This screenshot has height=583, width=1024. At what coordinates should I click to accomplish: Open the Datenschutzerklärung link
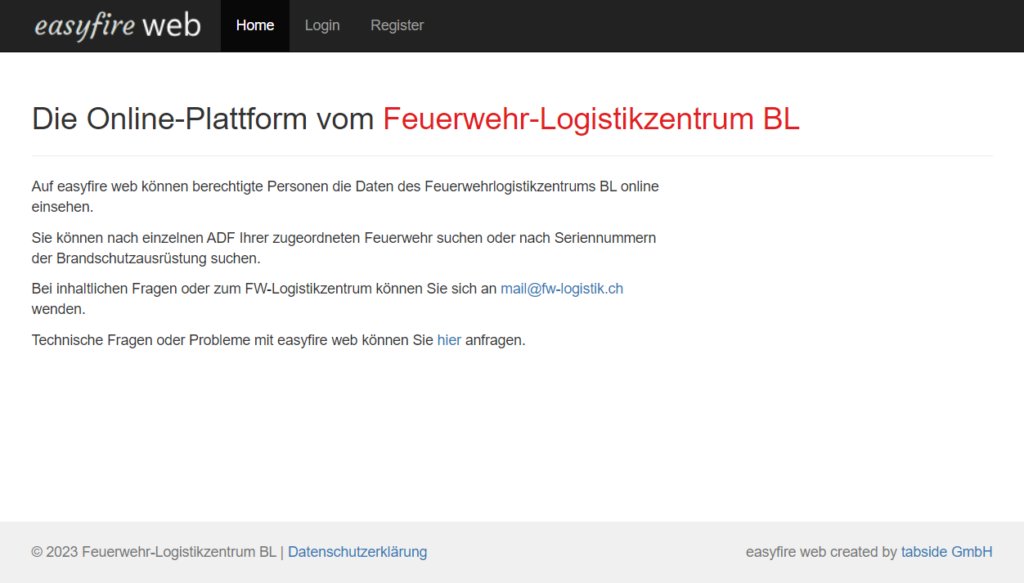click(357, 552)
